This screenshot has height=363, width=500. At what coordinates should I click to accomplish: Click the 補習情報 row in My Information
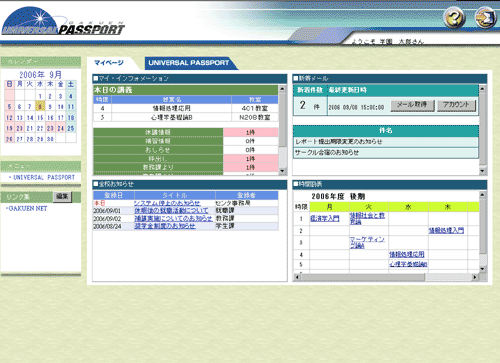(186, 141)
